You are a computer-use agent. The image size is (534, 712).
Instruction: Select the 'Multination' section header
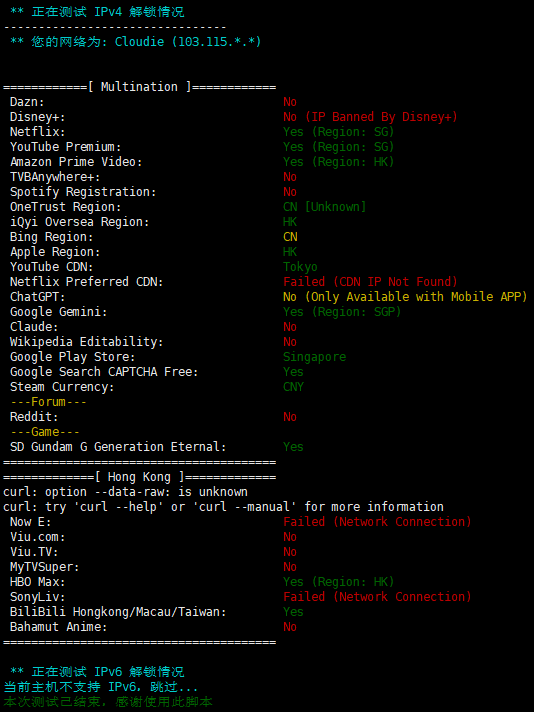click(x=139, y=87)
